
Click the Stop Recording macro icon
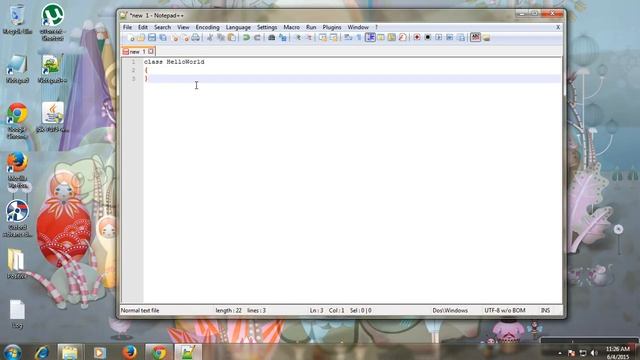[428, 38]
